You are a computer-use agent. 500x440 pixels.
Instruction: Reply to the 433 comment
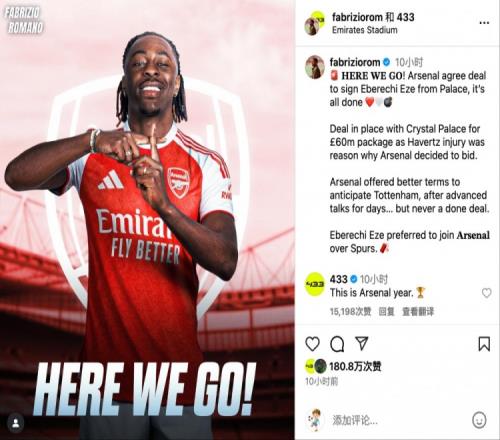[x=386, y=312]
